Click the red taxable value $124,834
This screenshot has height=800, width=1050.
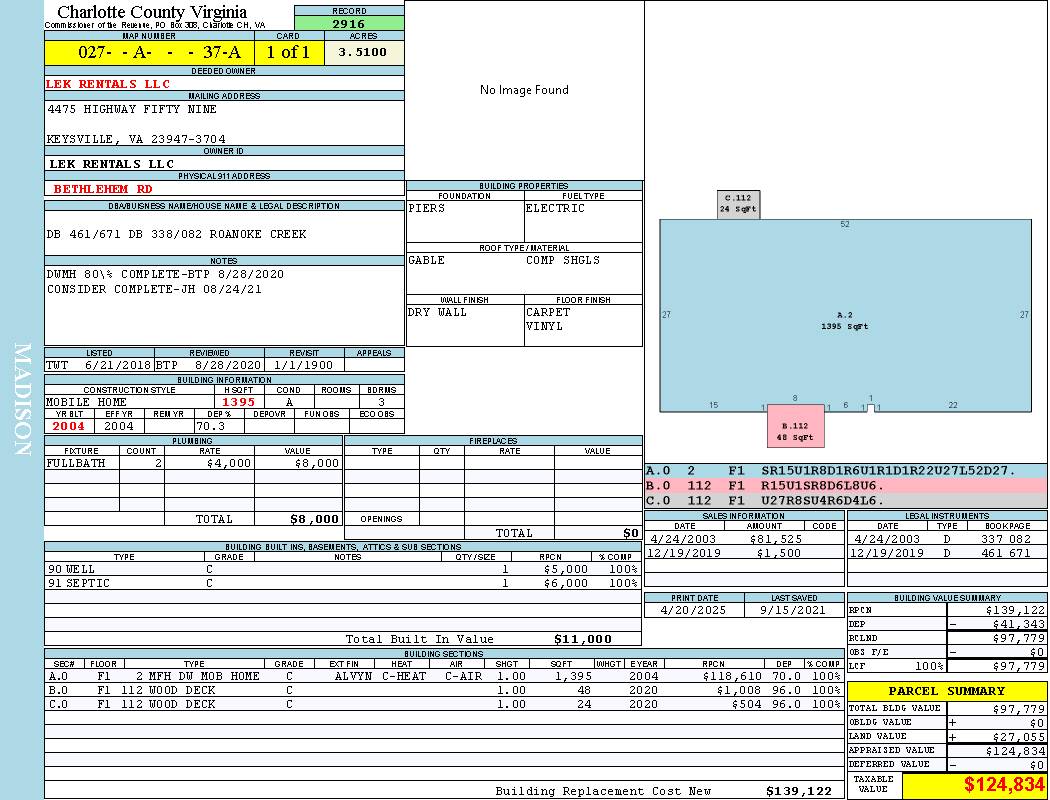click(975, 785)
